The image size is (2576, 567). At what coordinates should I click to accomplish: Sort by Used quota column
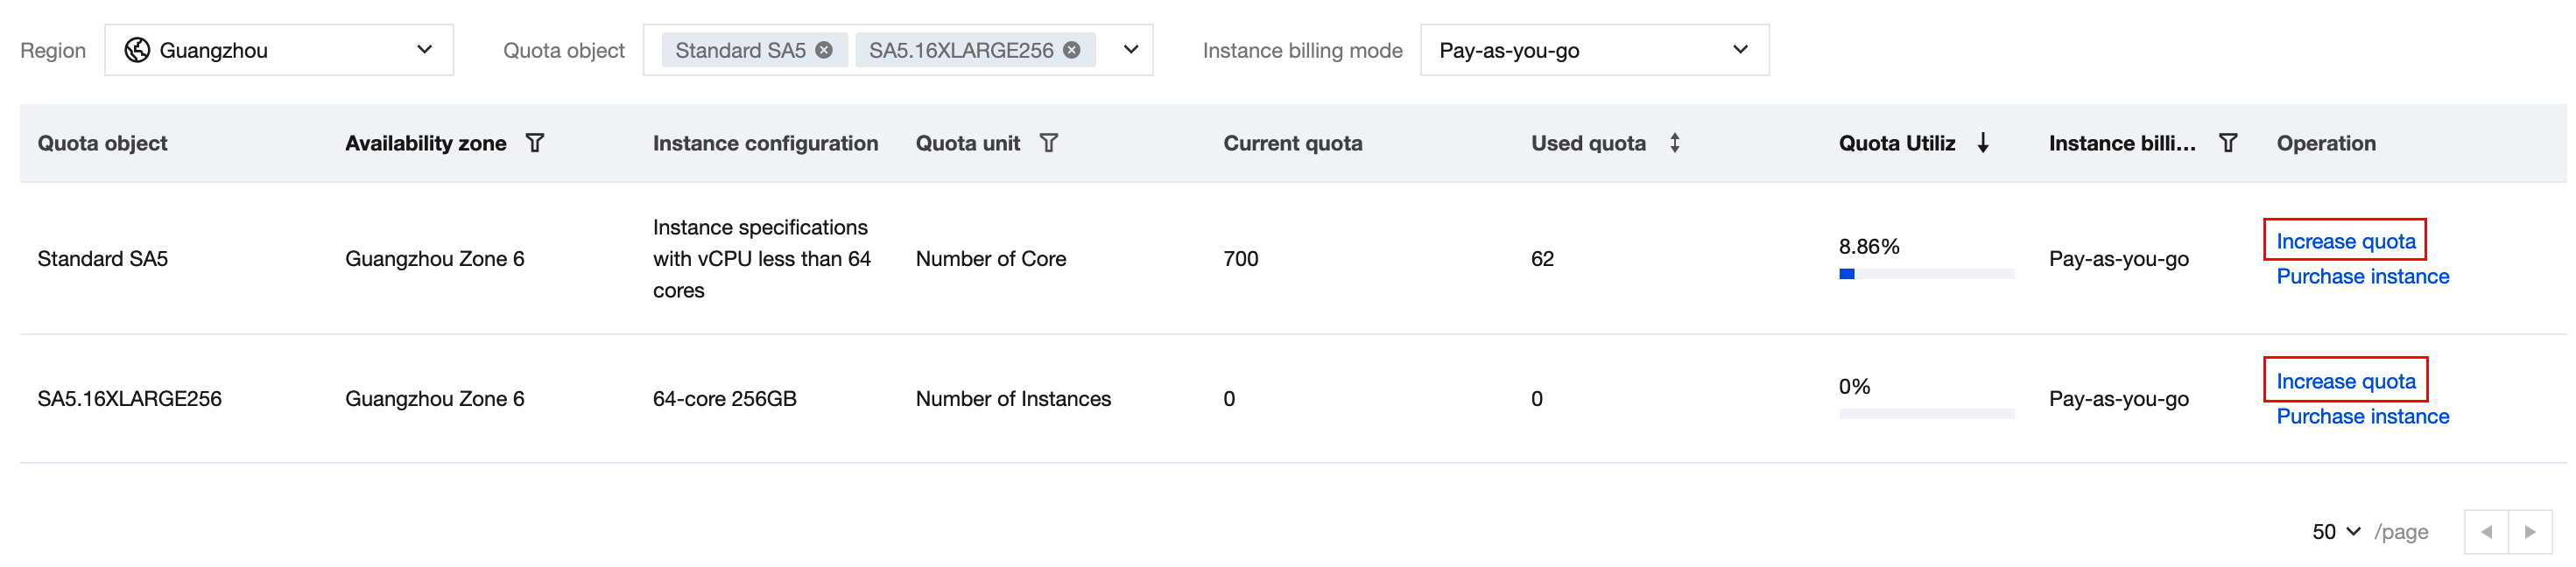click(x=1674, y=143)
